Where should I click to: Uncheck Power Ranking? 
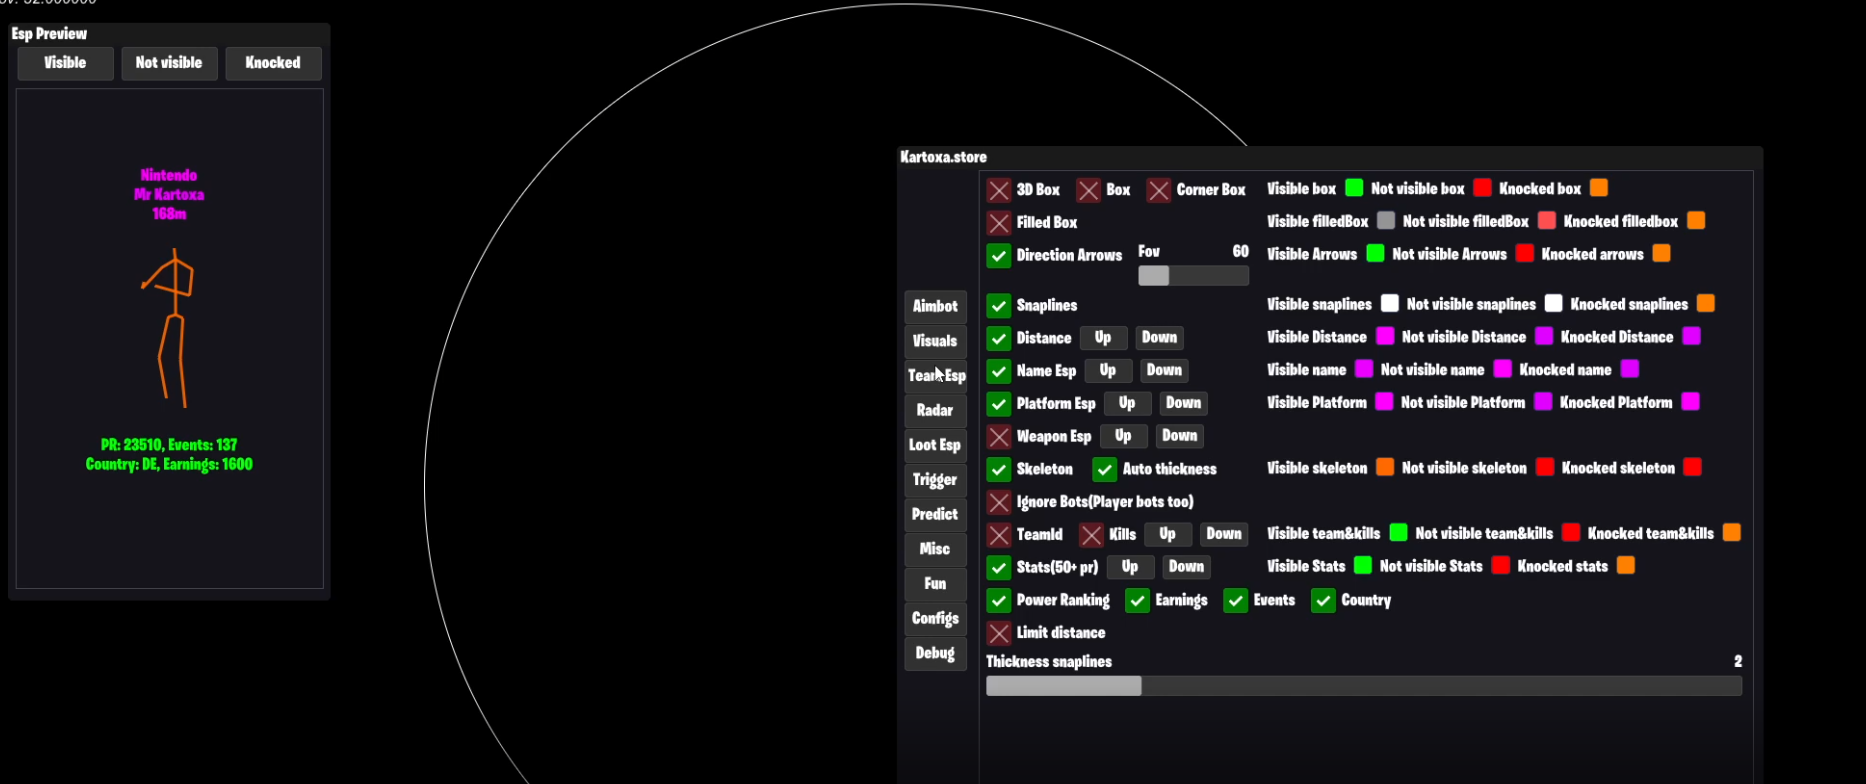[x=999, y=600]
